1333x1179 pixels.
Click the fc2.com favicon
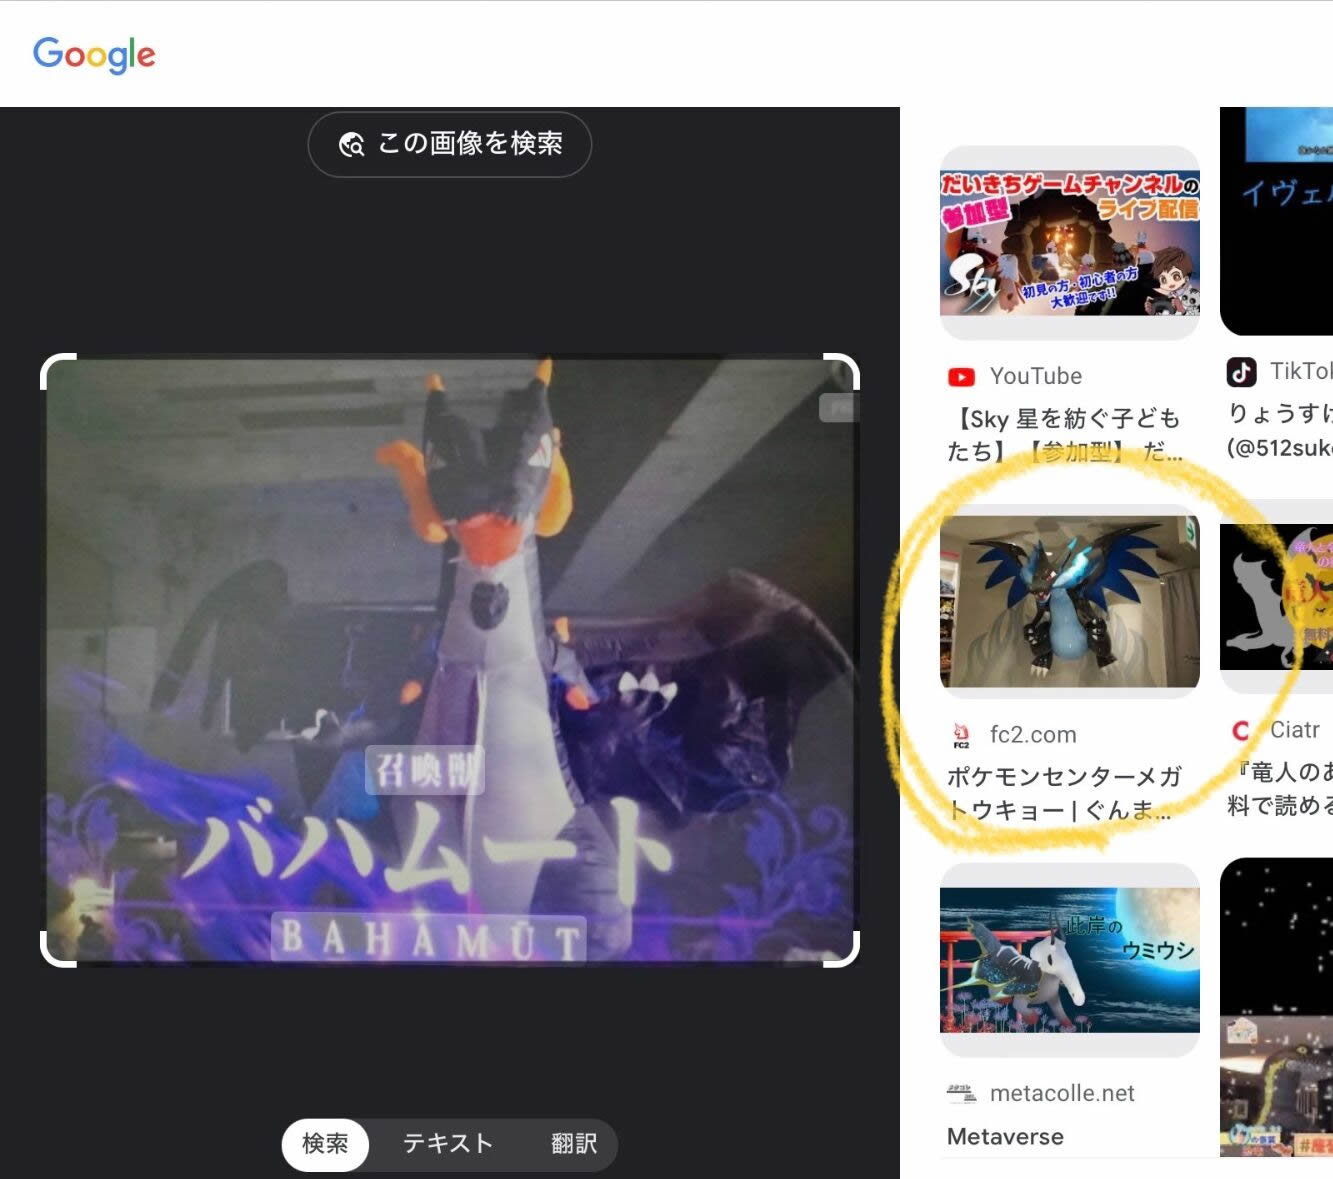tap(961, 735)
